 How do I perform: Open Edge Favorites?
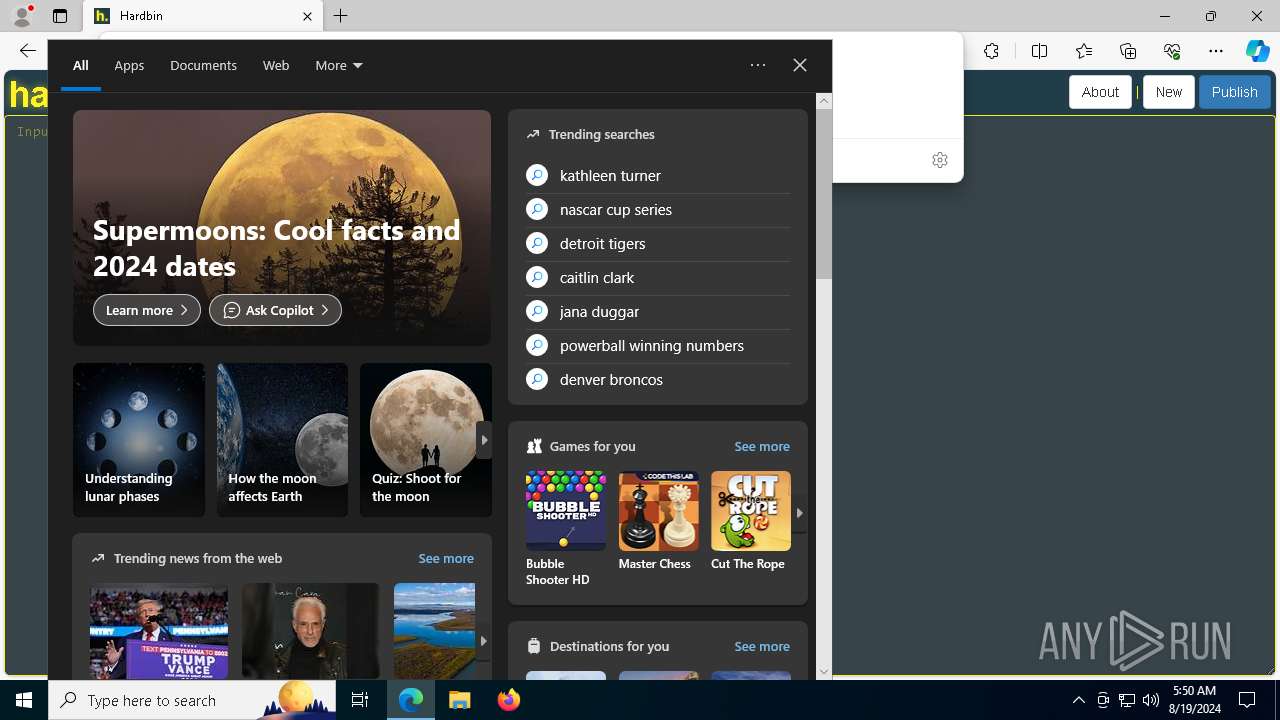click(1084, 51)
